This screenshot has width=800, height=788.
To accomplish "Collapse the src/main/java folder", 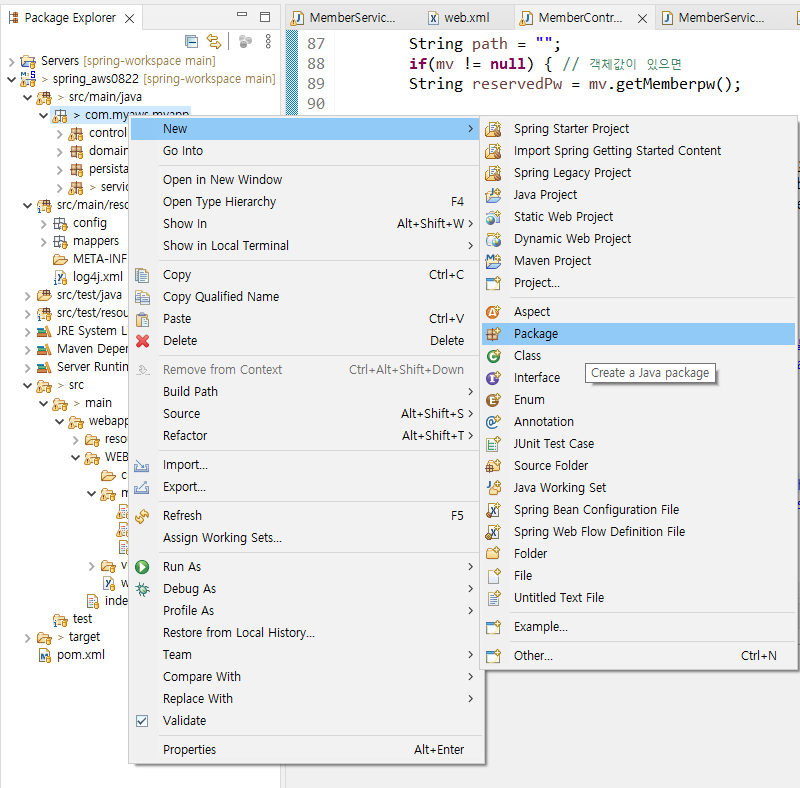I will pyautogui.click(x=28, y=97).
